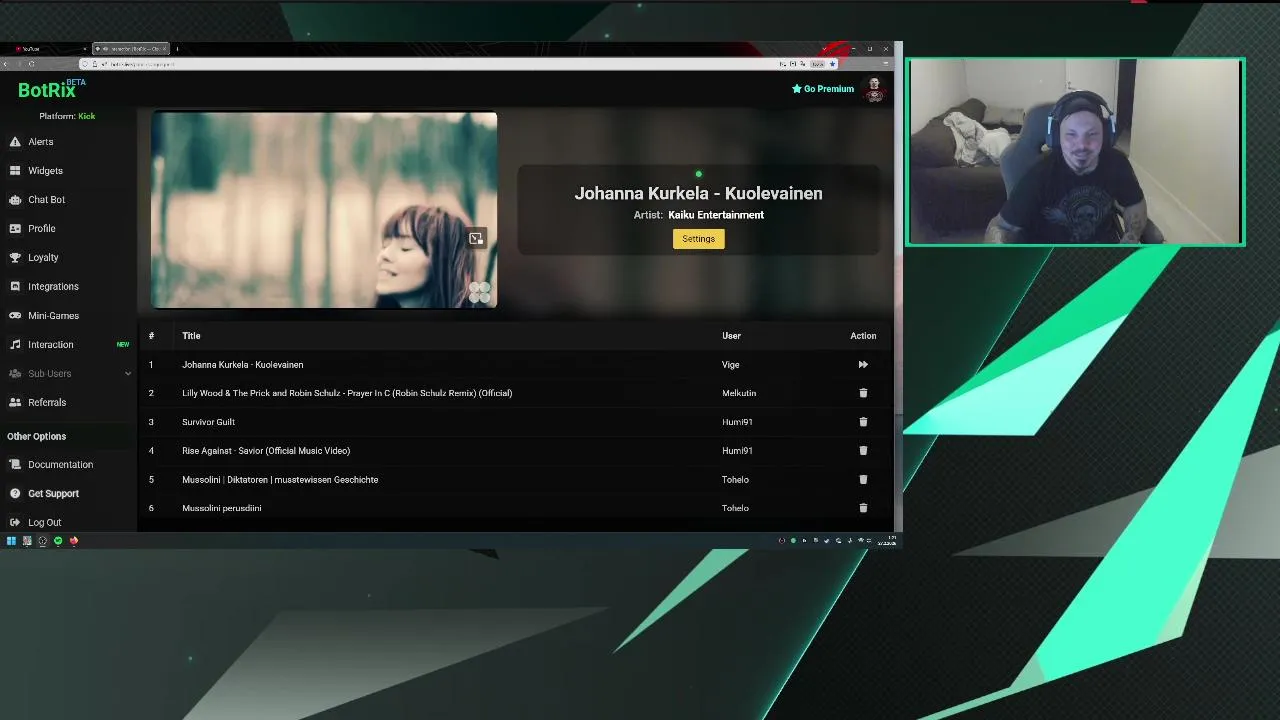1280x720 pixels.
Task: Click the Kick platform label
Action: point(87,116)
